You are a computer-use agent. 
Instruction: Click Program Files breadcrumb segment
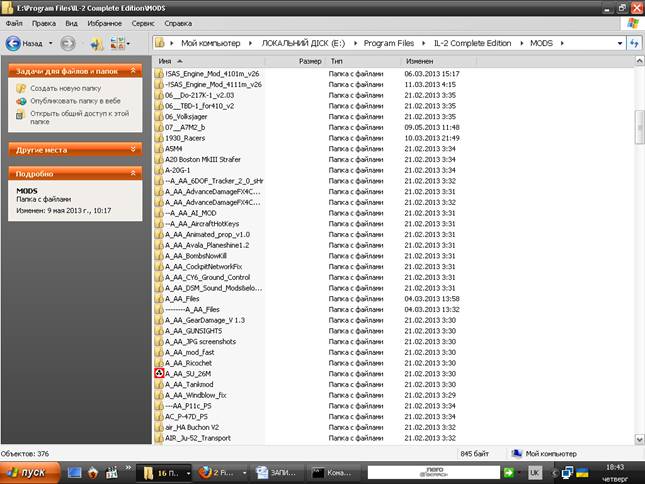pos(389,43)
